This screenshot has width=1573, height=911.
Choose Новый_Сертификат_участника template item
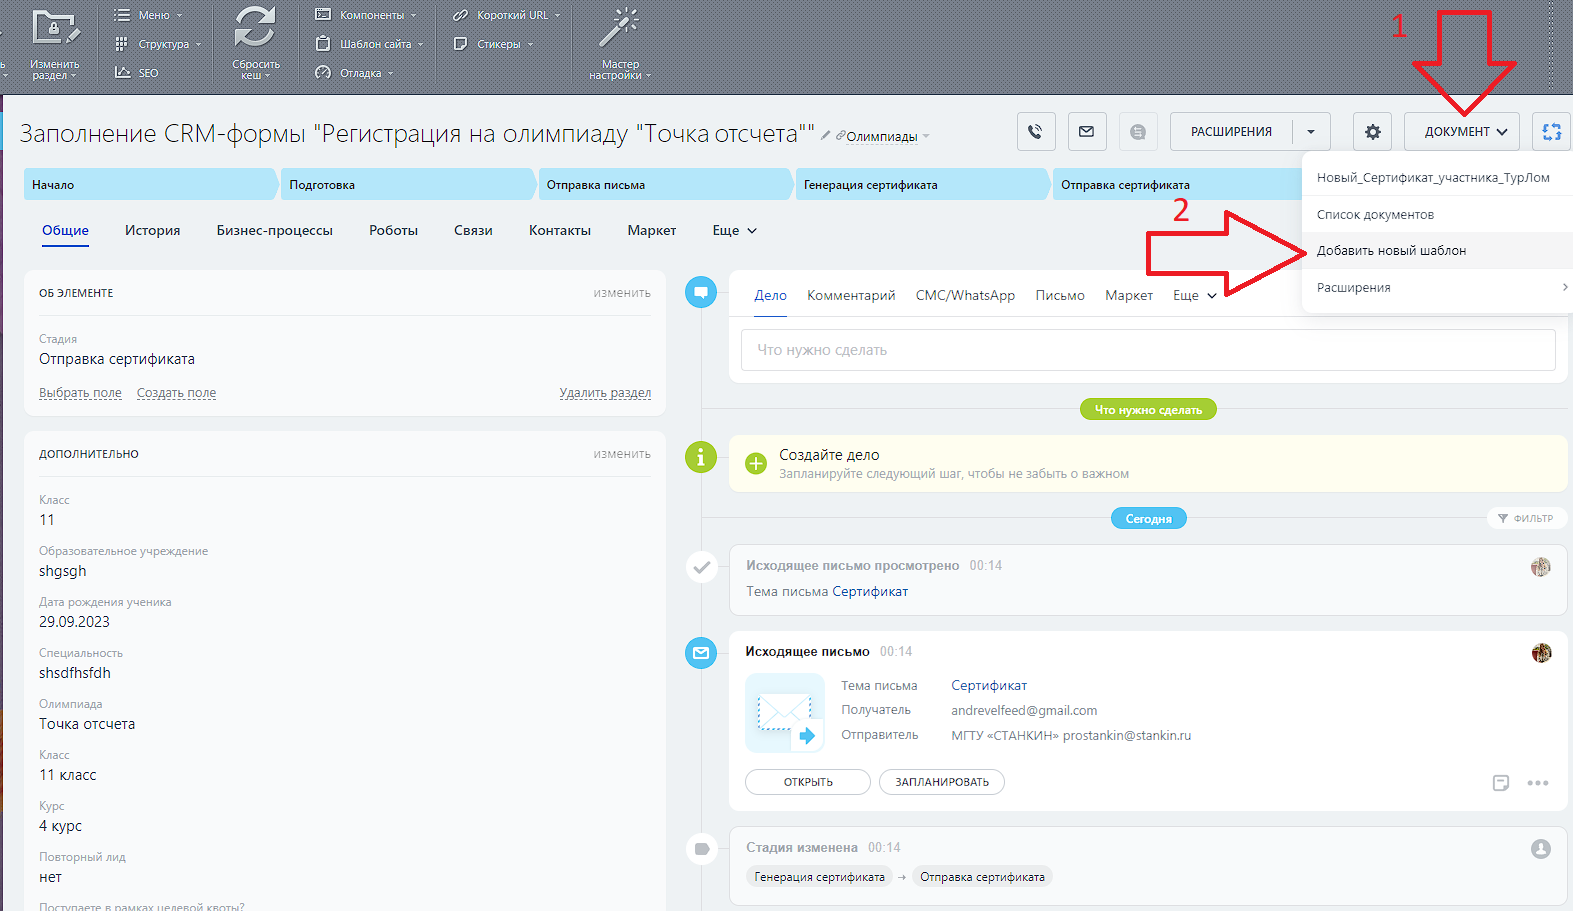coord(1437,177)
